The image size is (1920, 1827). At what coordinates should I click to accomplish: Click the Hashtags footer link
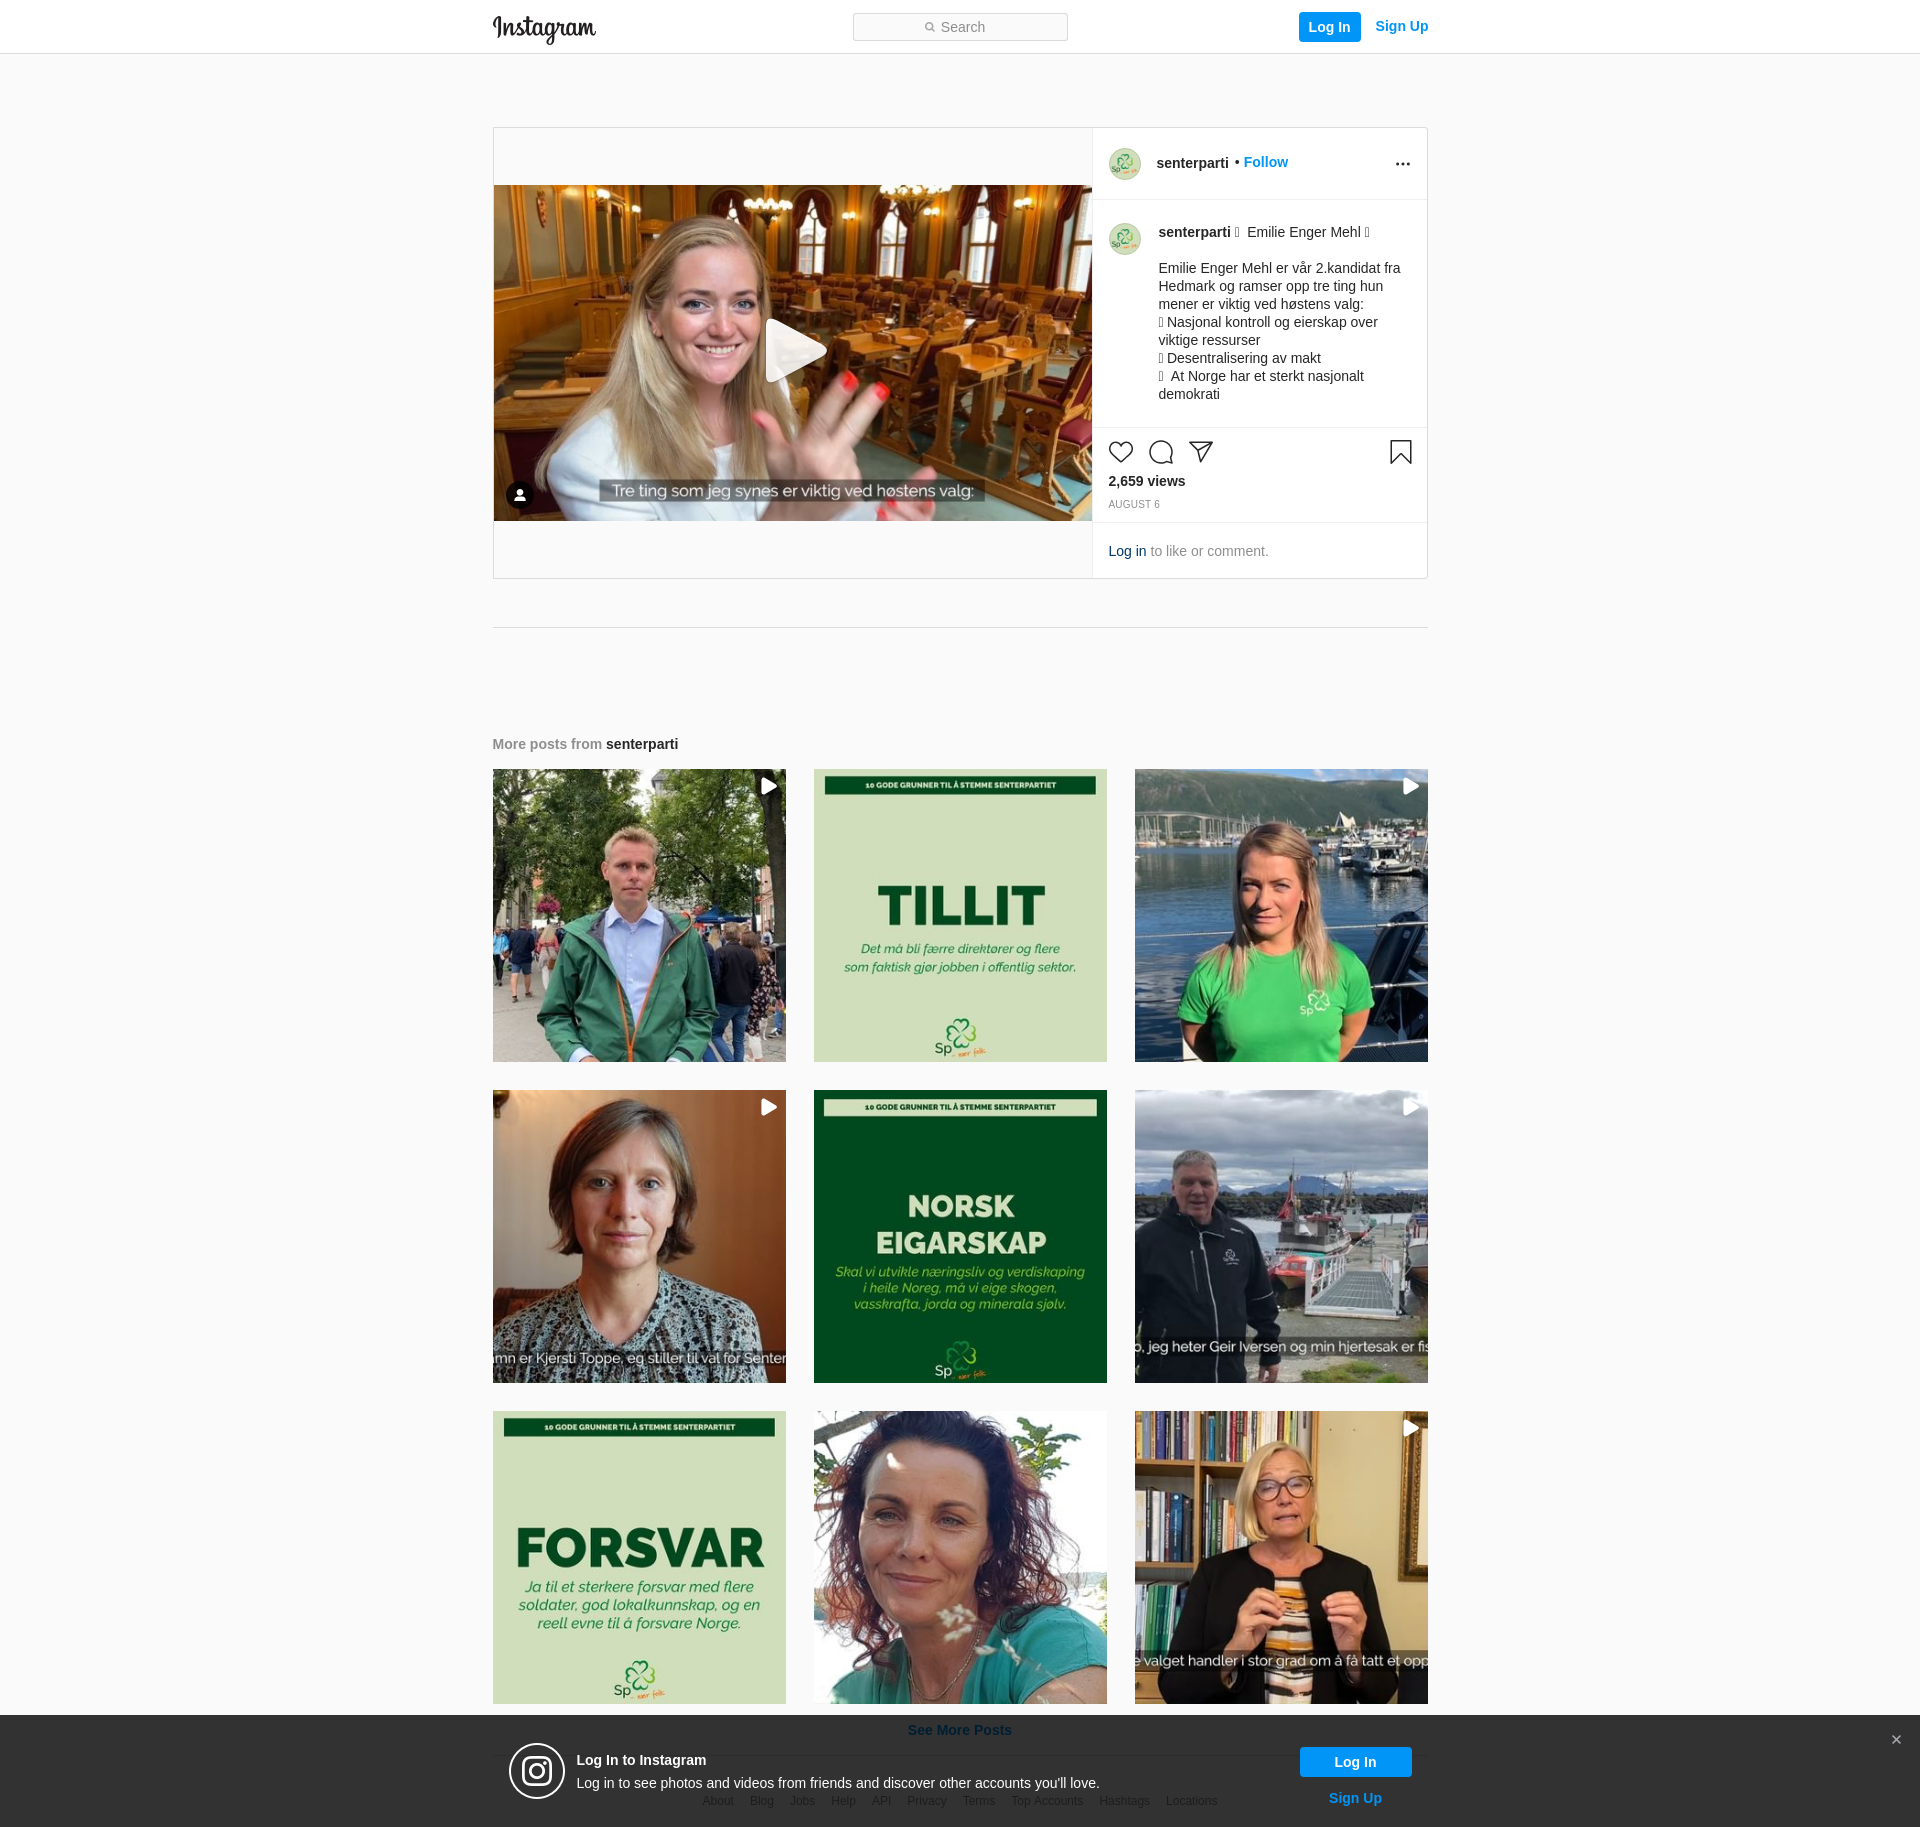tap(1124, 1801)
